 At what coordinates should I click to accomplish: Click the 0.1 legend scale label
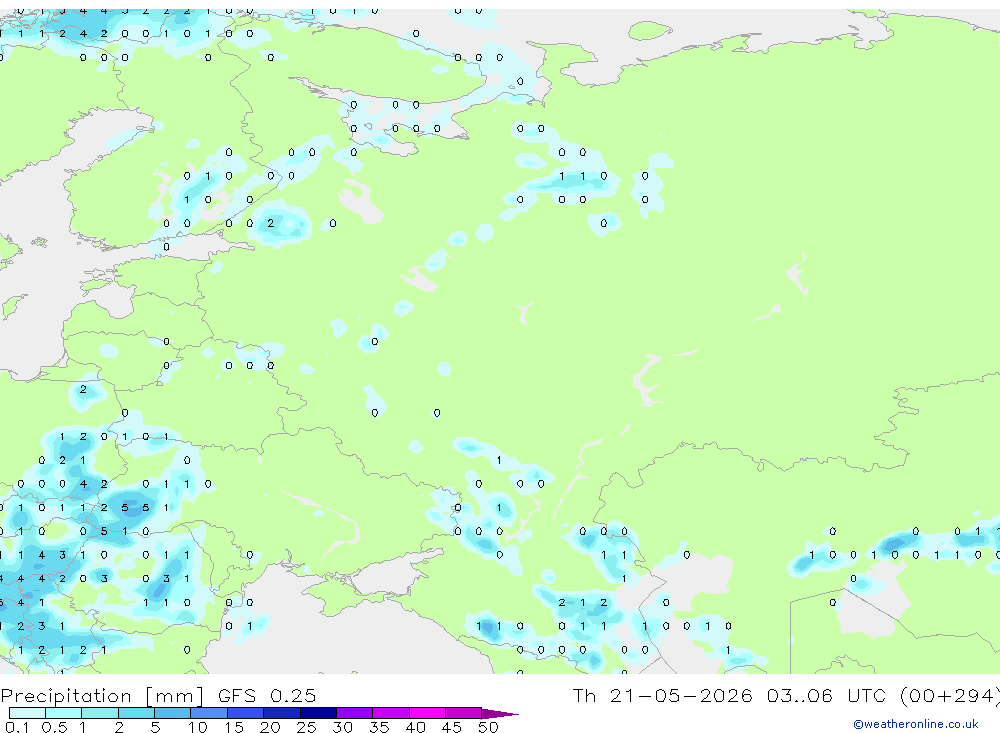click(17, 727)
